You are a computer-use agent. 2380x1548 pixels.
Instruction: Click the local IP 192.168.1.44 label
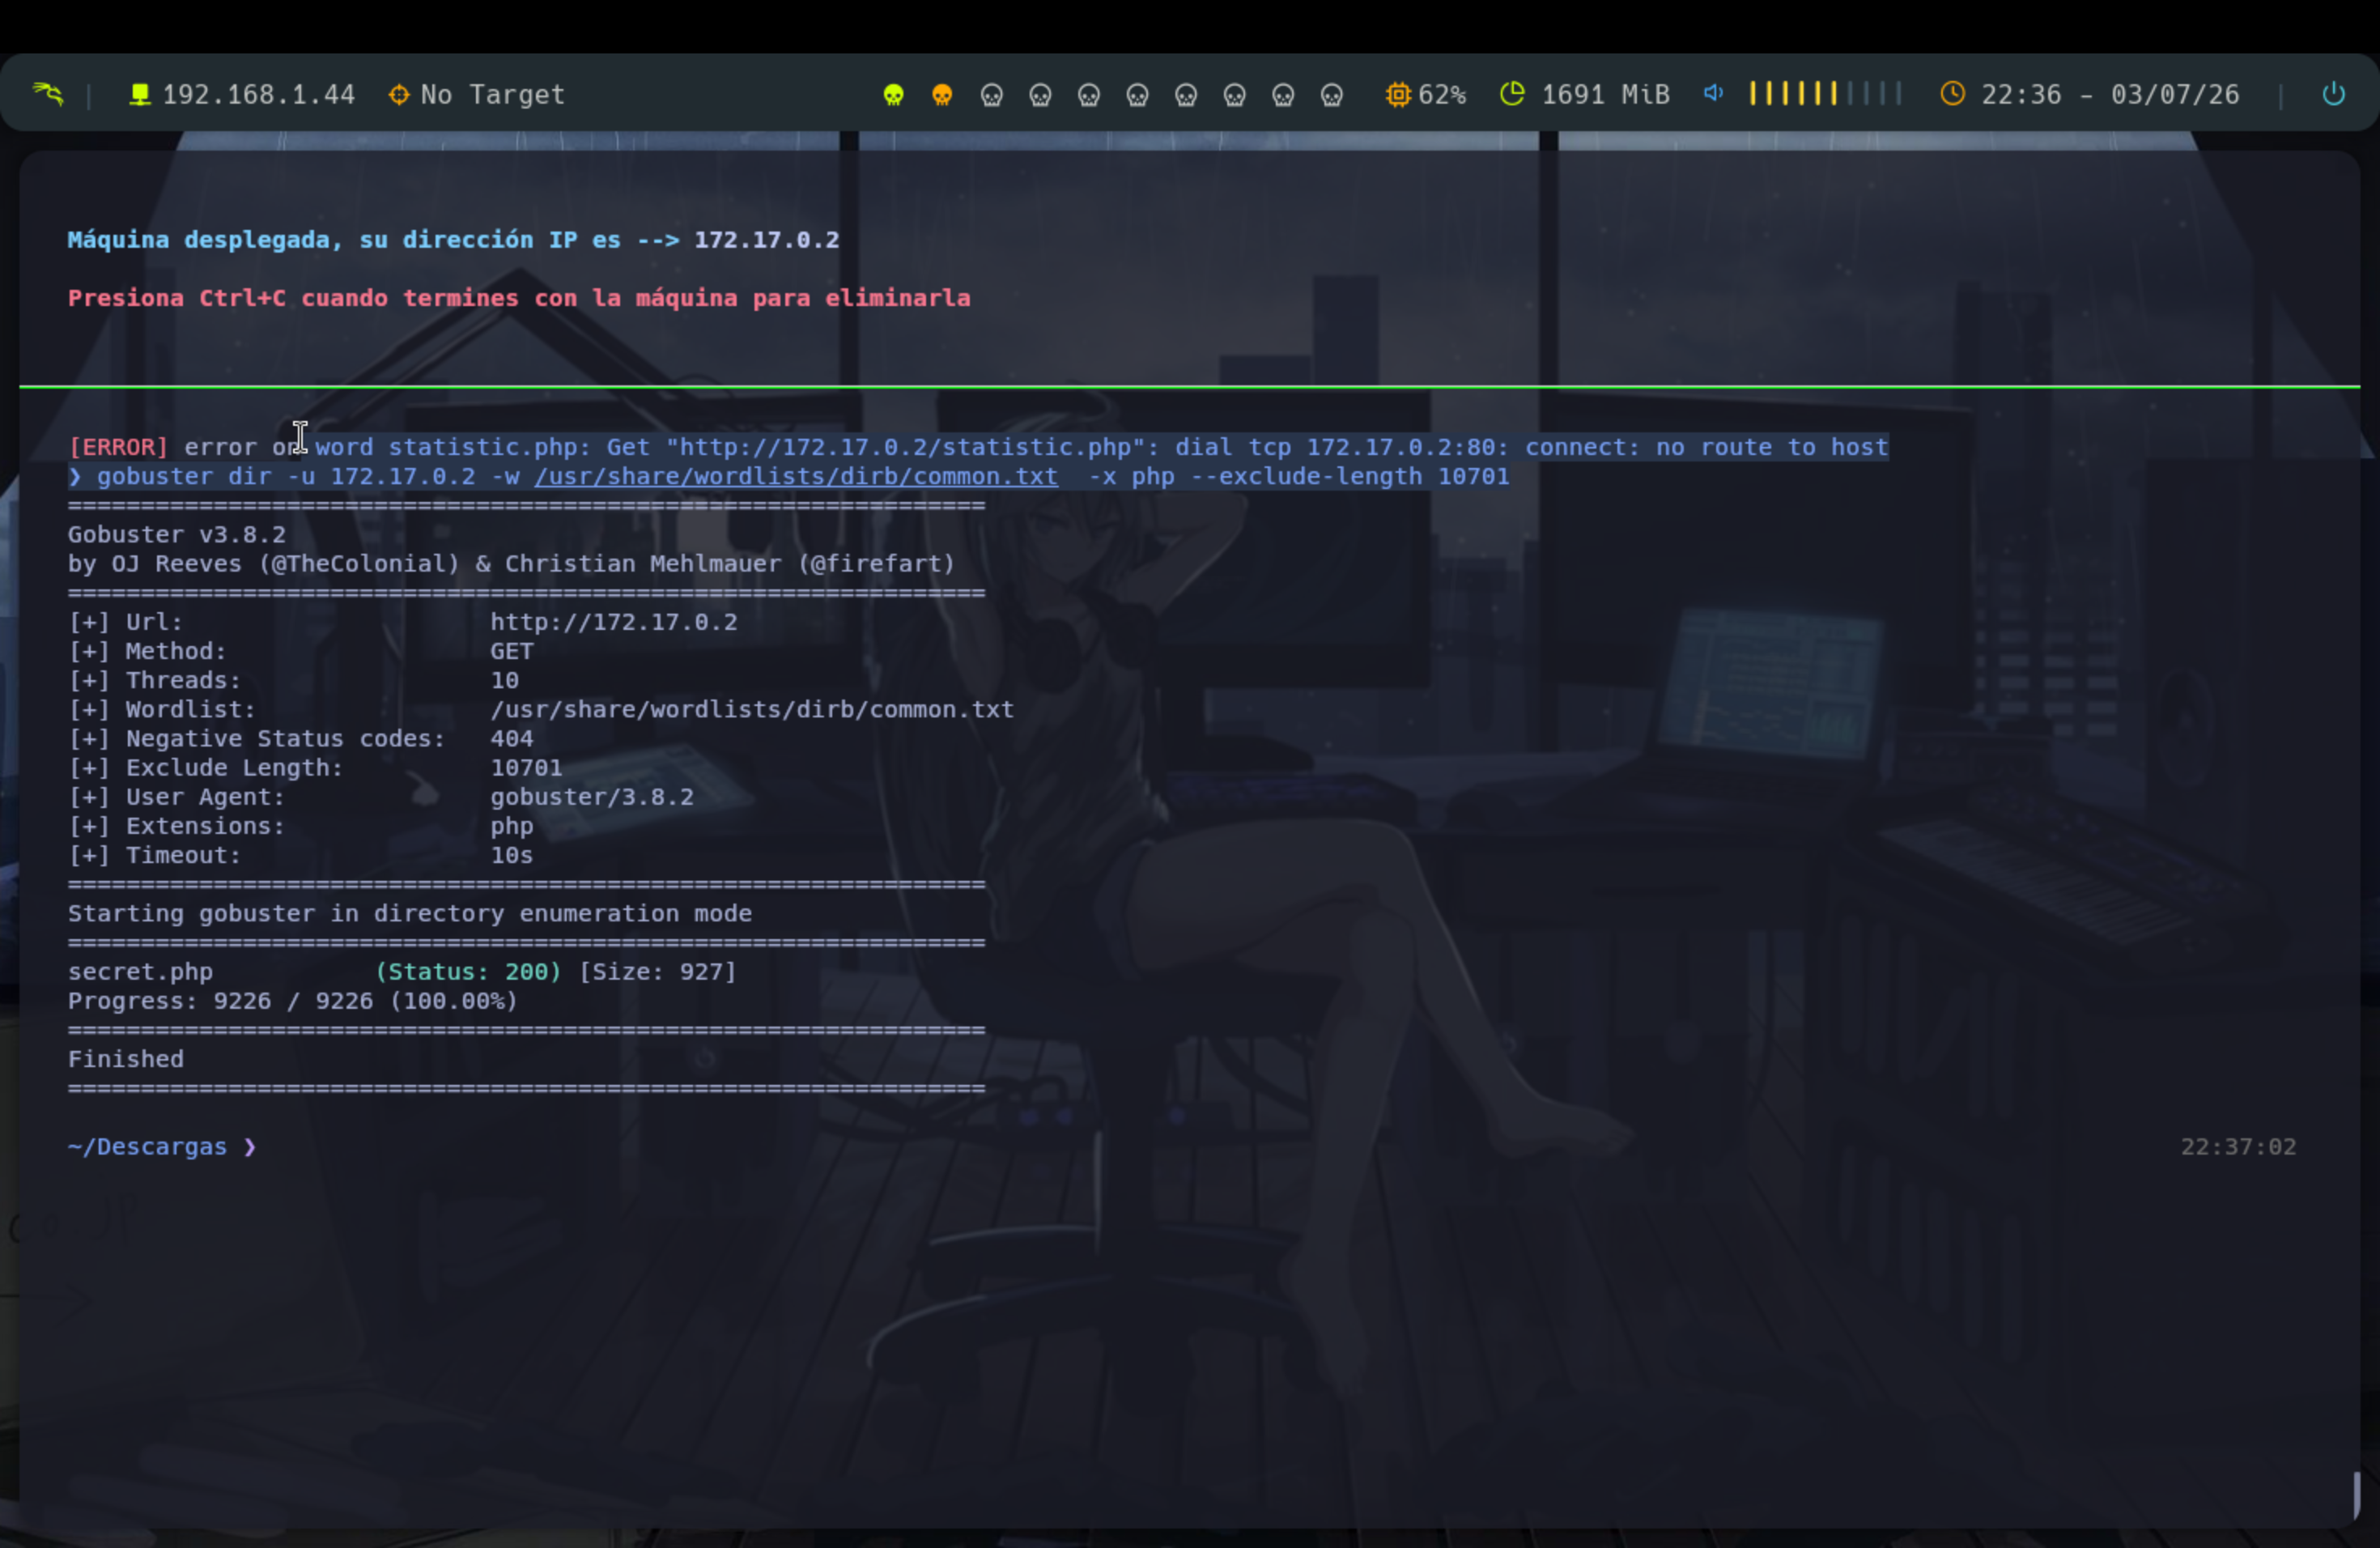coord(258,95)
